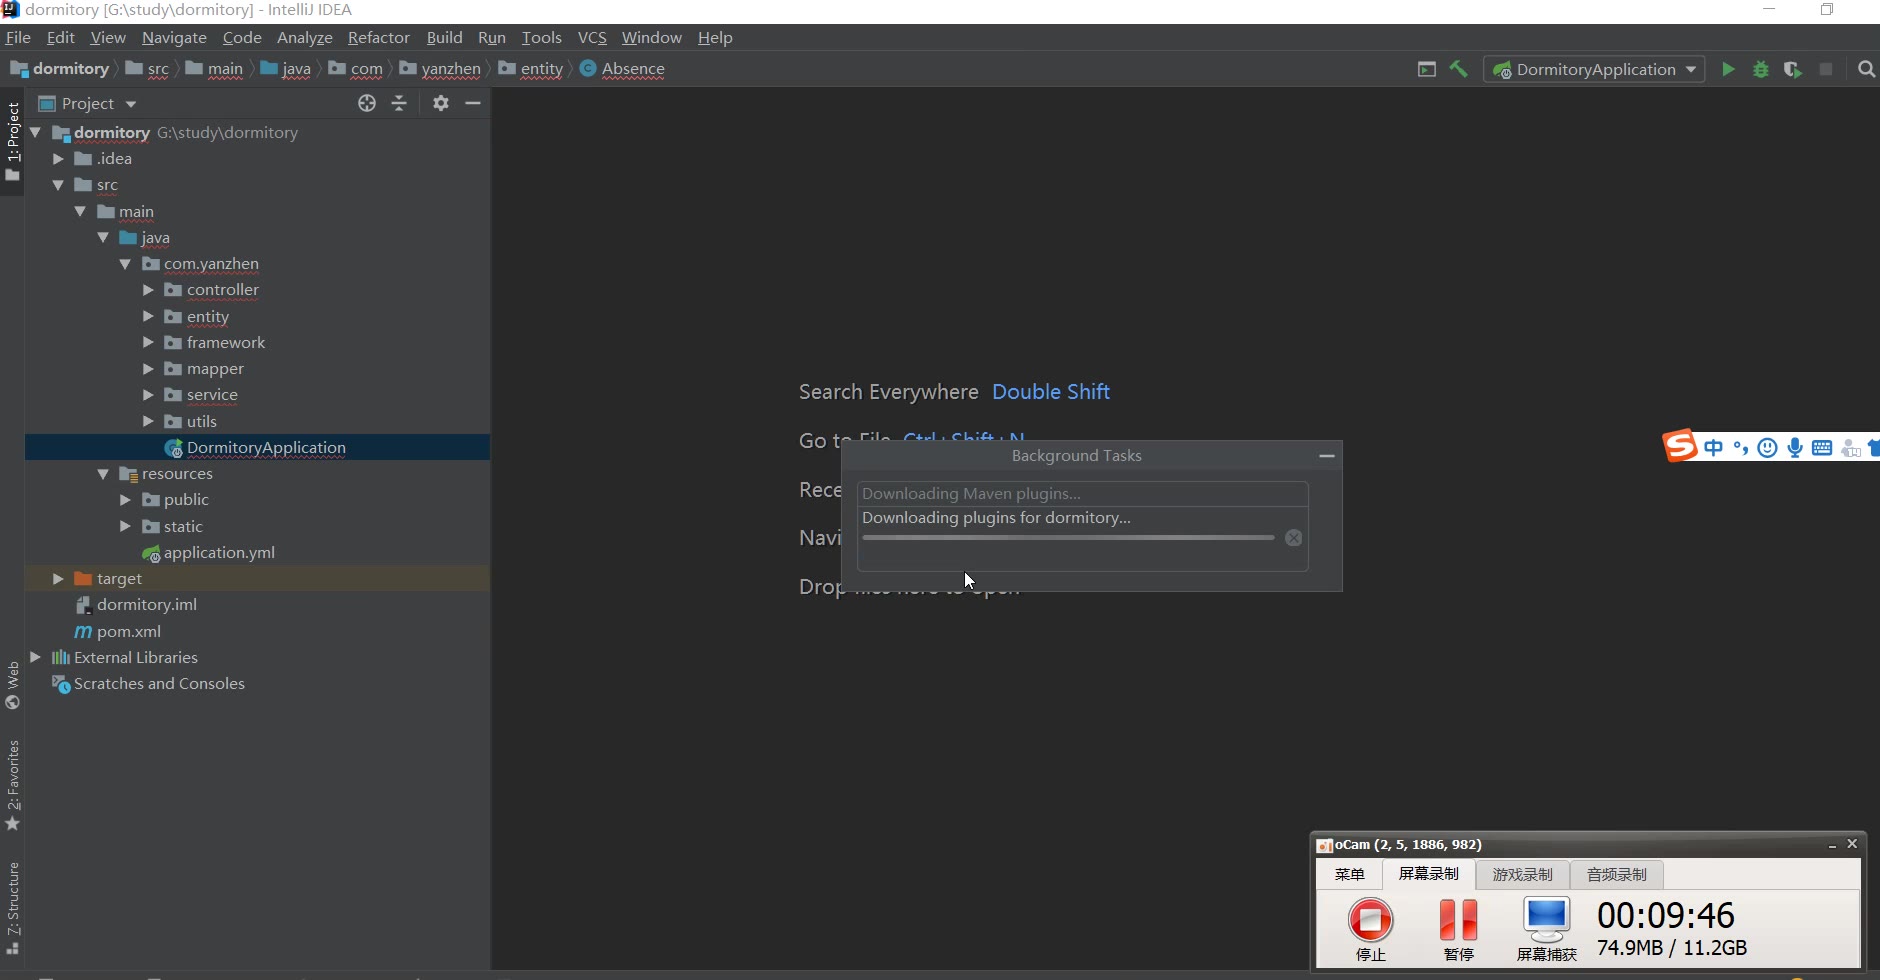Cancel the downloading plugins task
This screenshot has width=1880, height=980.
coord(1293,538)
